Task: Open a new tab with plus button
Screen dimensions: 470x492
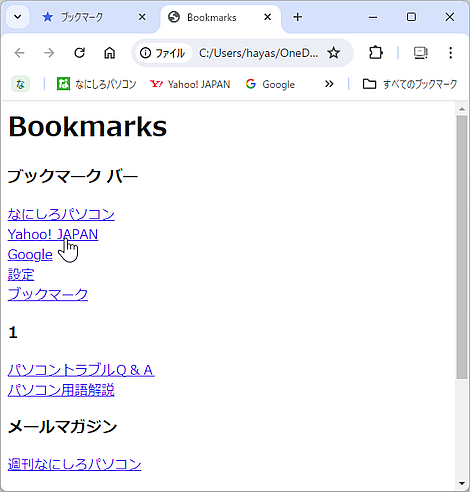Action: (298, 17)
